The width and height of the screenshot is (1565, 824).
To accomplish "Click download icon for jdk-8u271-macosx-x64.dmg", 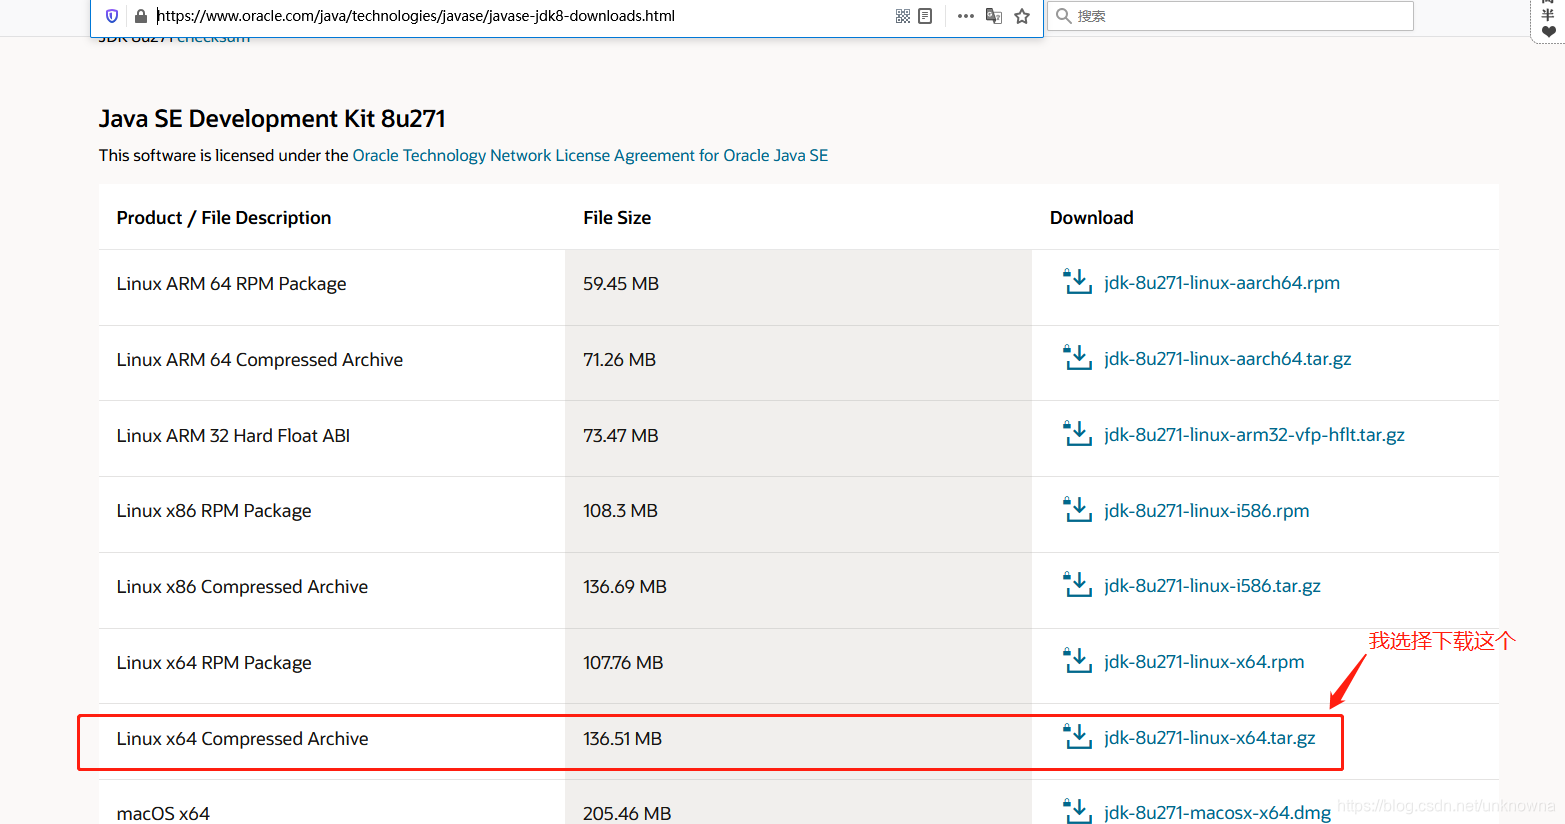I will click(x=1077, y=811).
